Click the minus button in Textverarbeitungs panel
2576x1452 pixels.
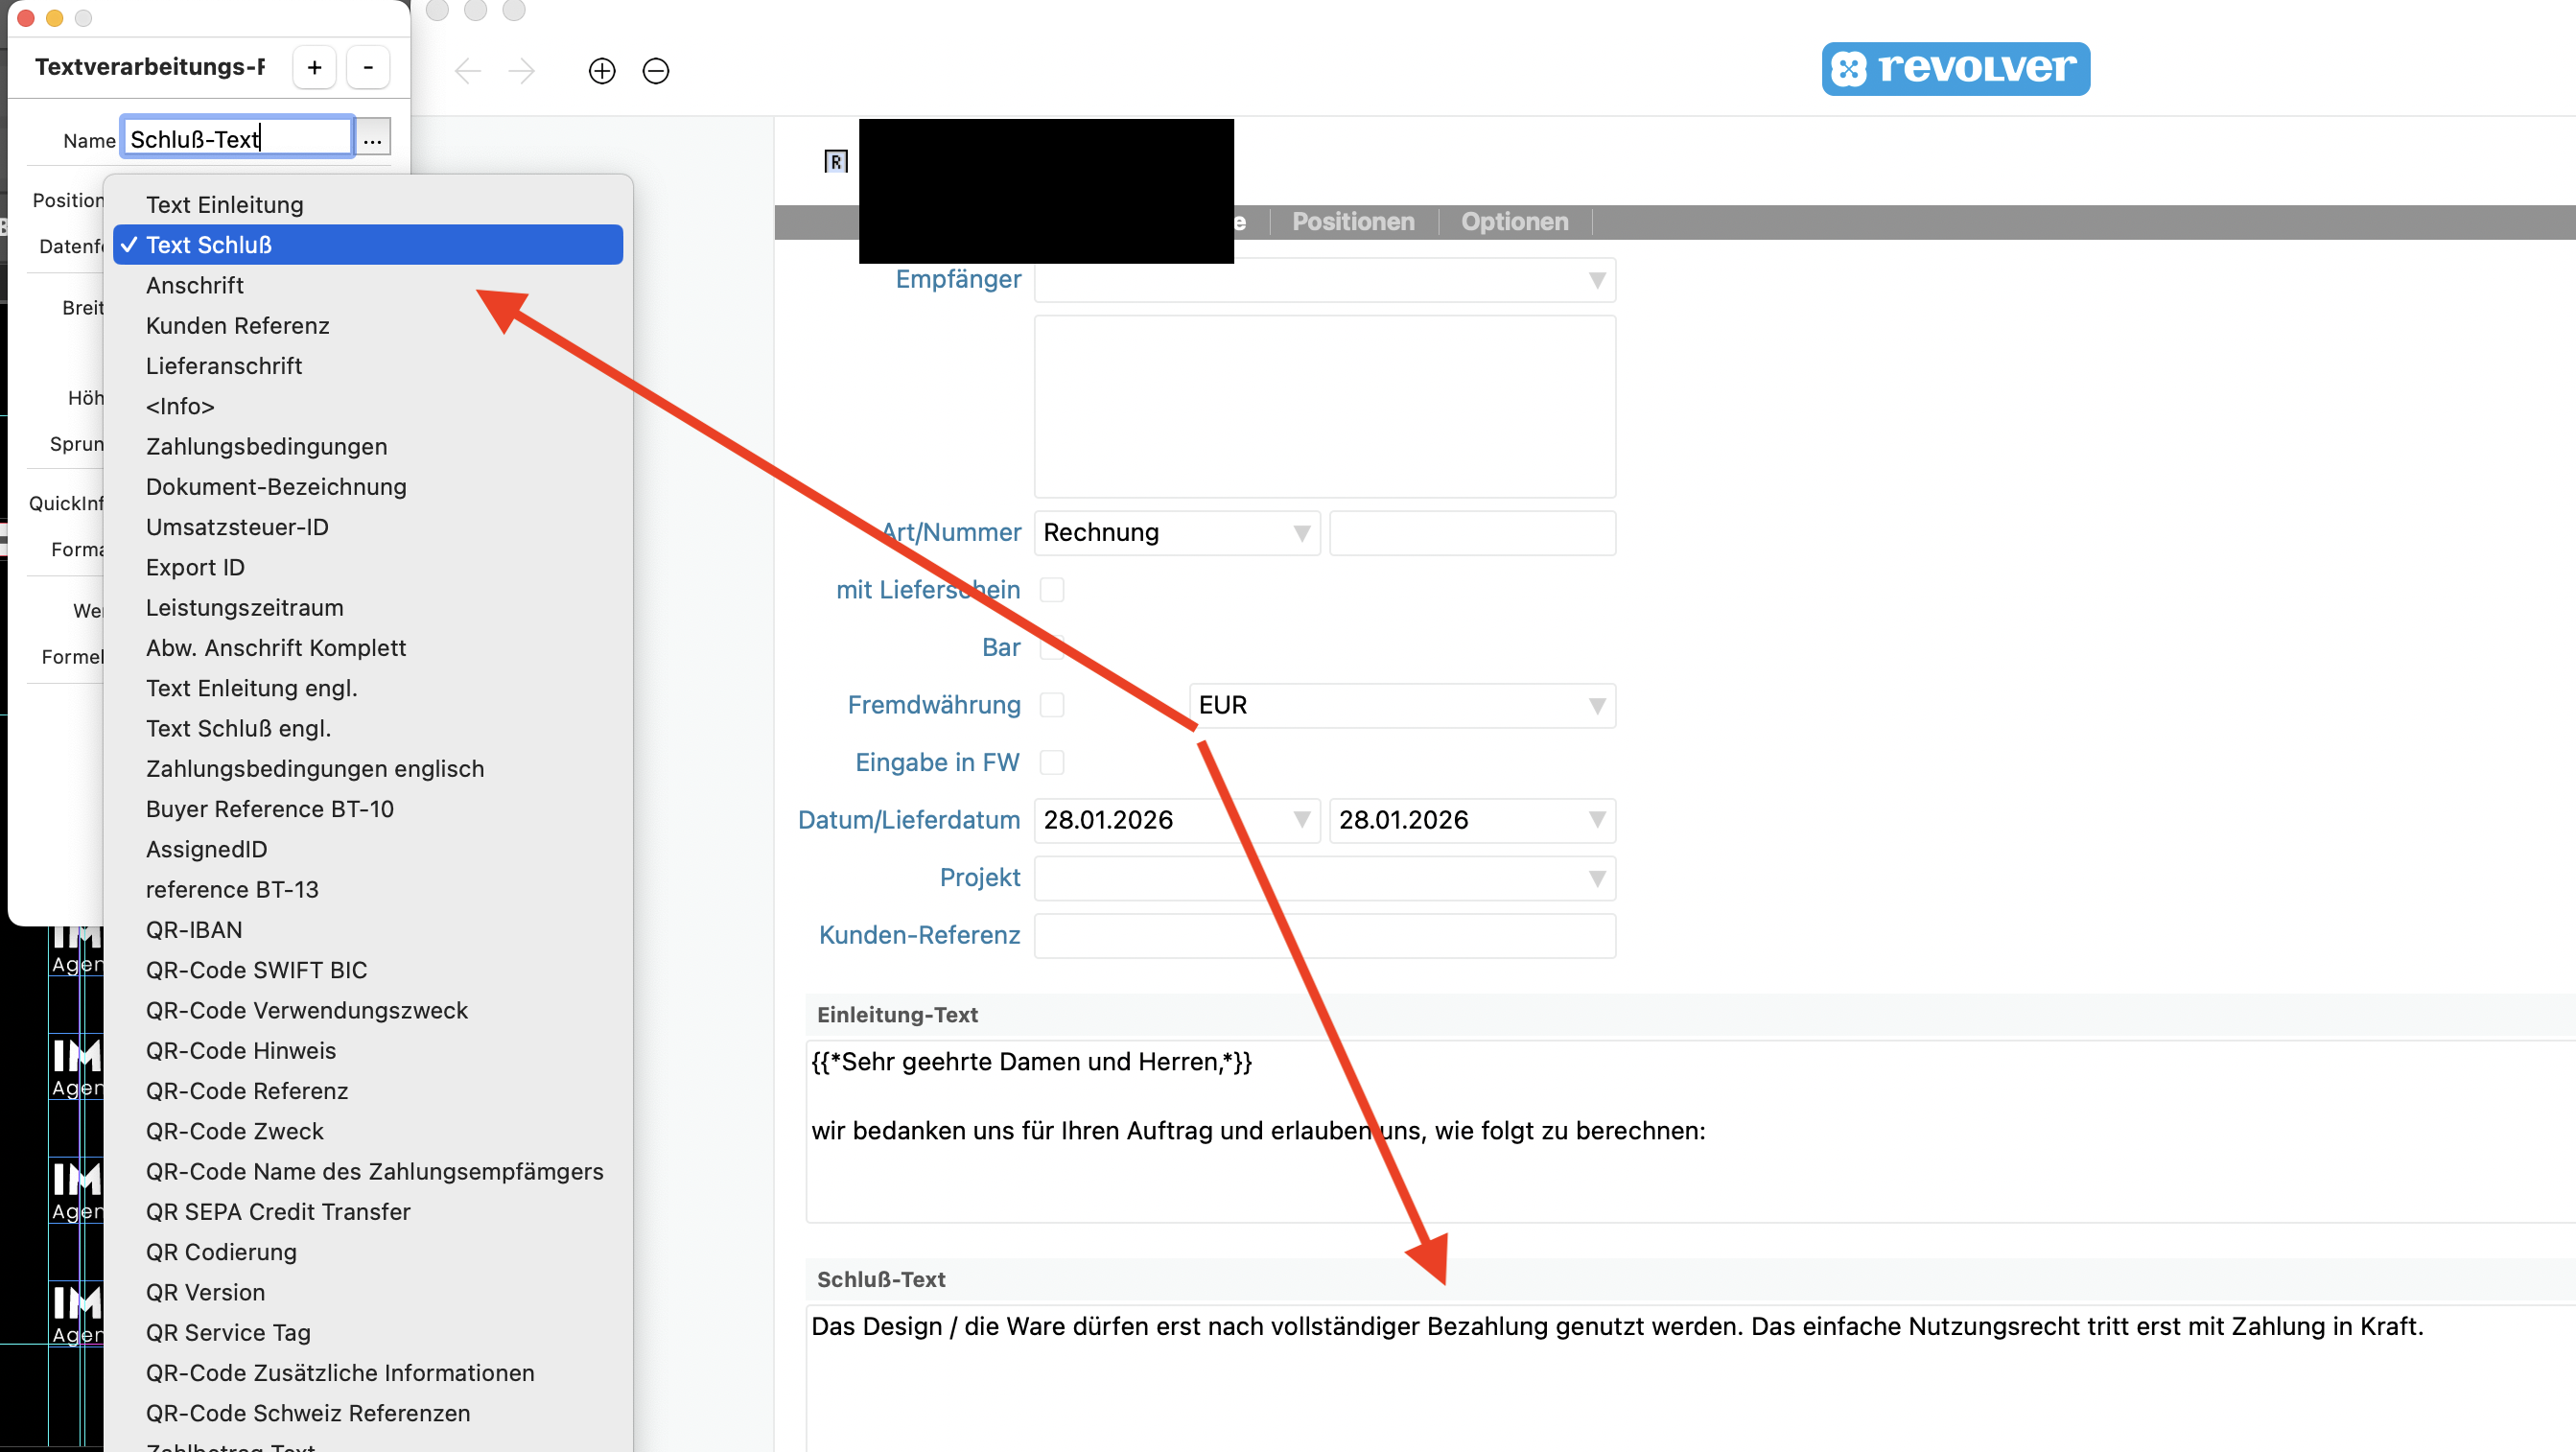point(368,67)
